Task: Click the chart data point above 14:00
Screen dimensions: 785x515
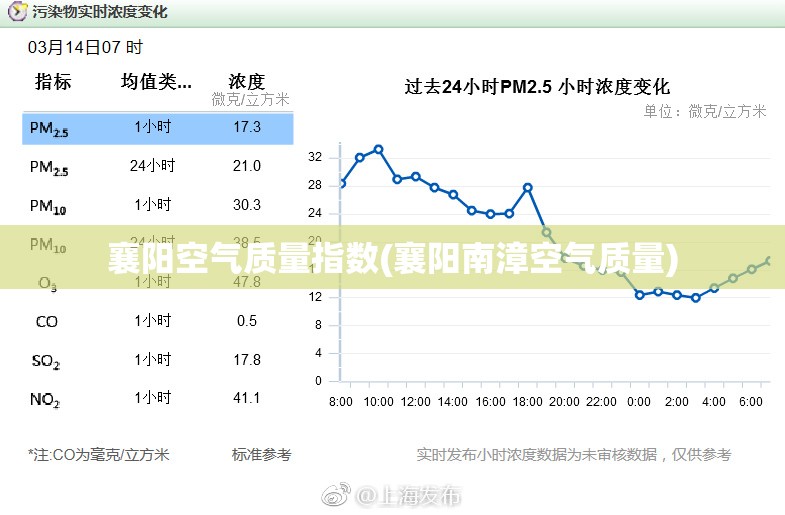Action: 453,195
